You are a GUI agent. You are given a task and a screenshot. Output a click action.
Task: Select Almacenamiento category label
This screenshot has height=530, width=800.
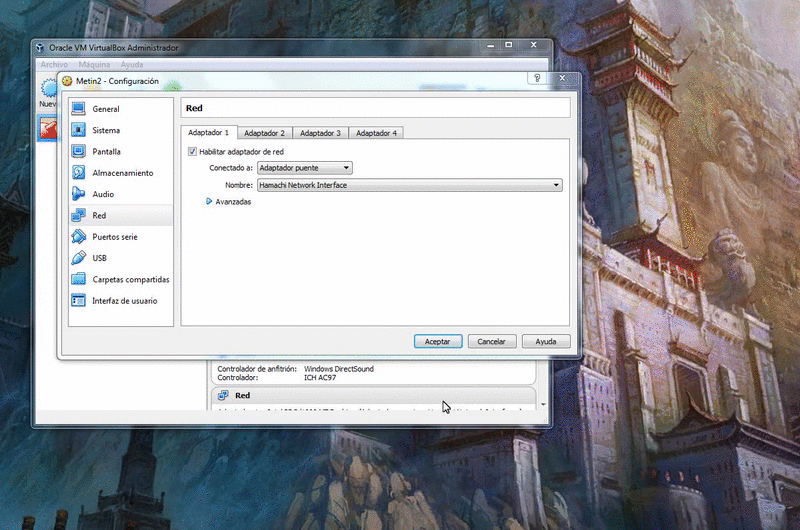pyautogui.click(x=123, y=173)
